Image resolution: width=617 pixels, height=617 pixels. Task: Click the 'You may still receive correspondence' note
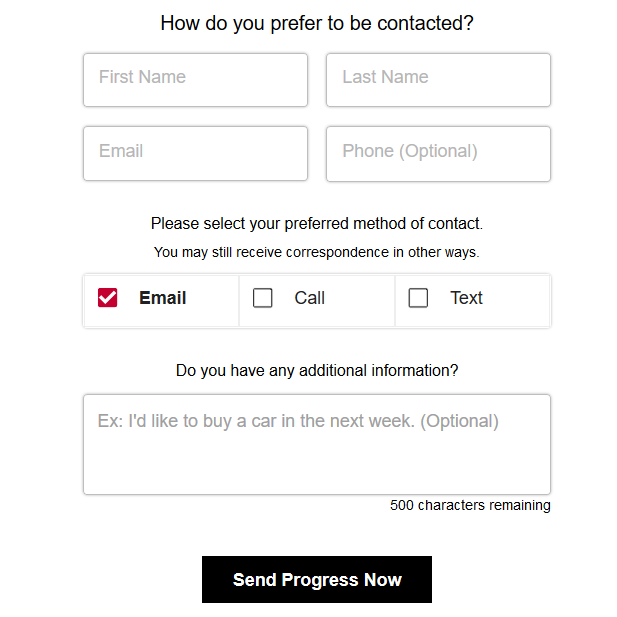click(x=317, y=252)
